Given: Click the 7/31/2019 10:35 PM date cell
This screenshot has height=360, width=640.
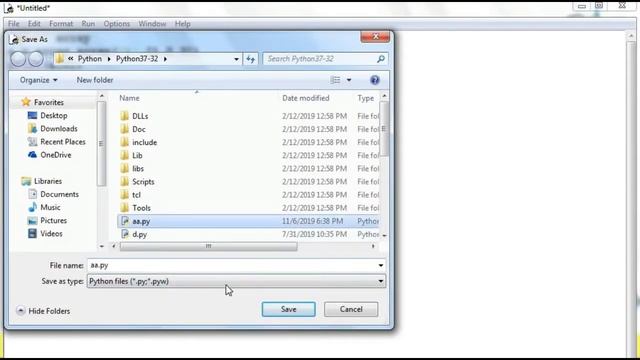Looking at the screenshot, I should pyautogui.click(x=314, y=234).
